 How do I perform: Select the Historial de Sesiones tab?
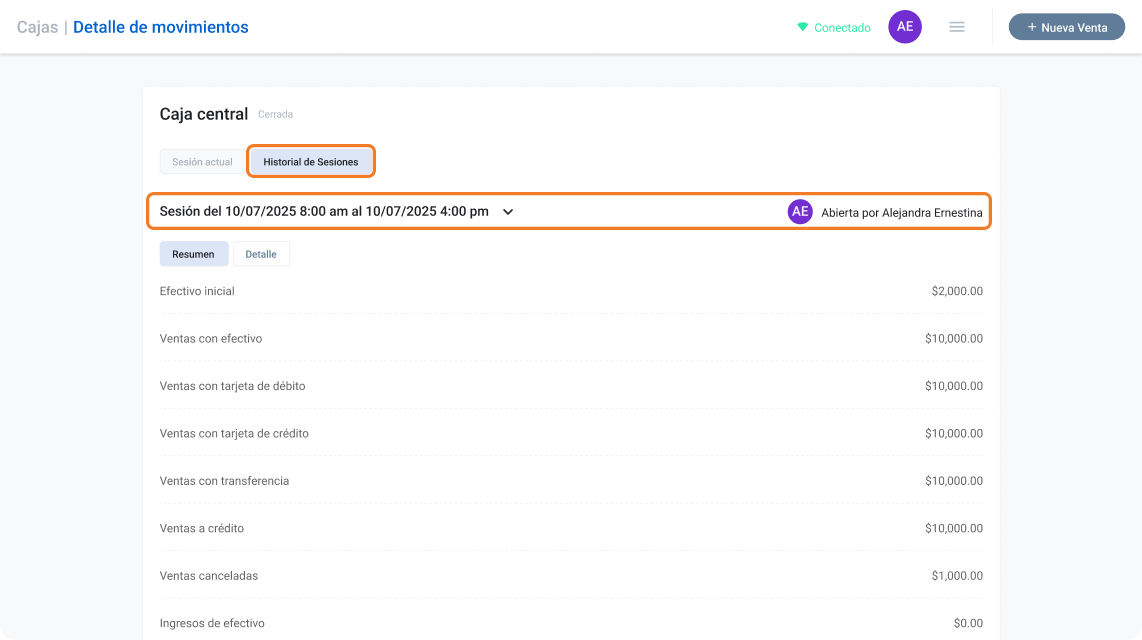[x=311, y=162]
